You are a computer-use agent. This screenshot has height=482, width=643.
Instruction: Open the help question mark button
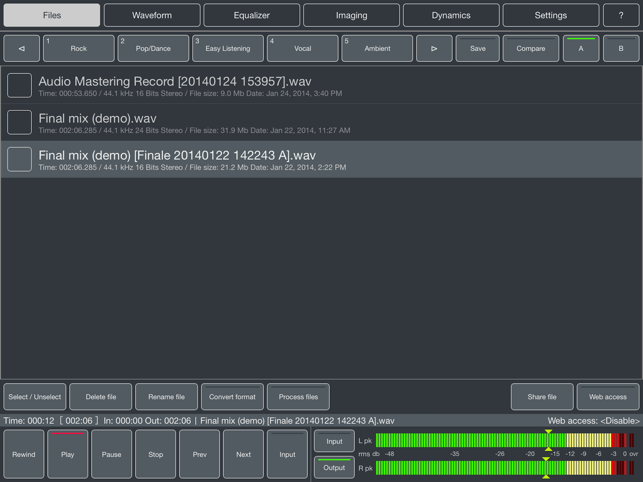[621, 16]
